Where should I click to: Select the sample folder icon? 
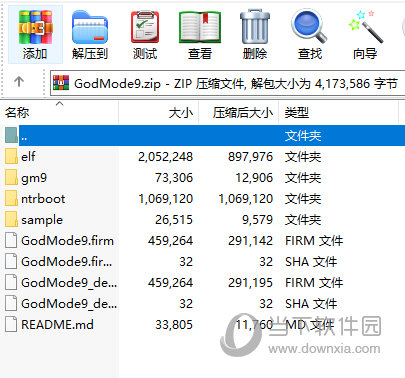[x=11, y=219]
